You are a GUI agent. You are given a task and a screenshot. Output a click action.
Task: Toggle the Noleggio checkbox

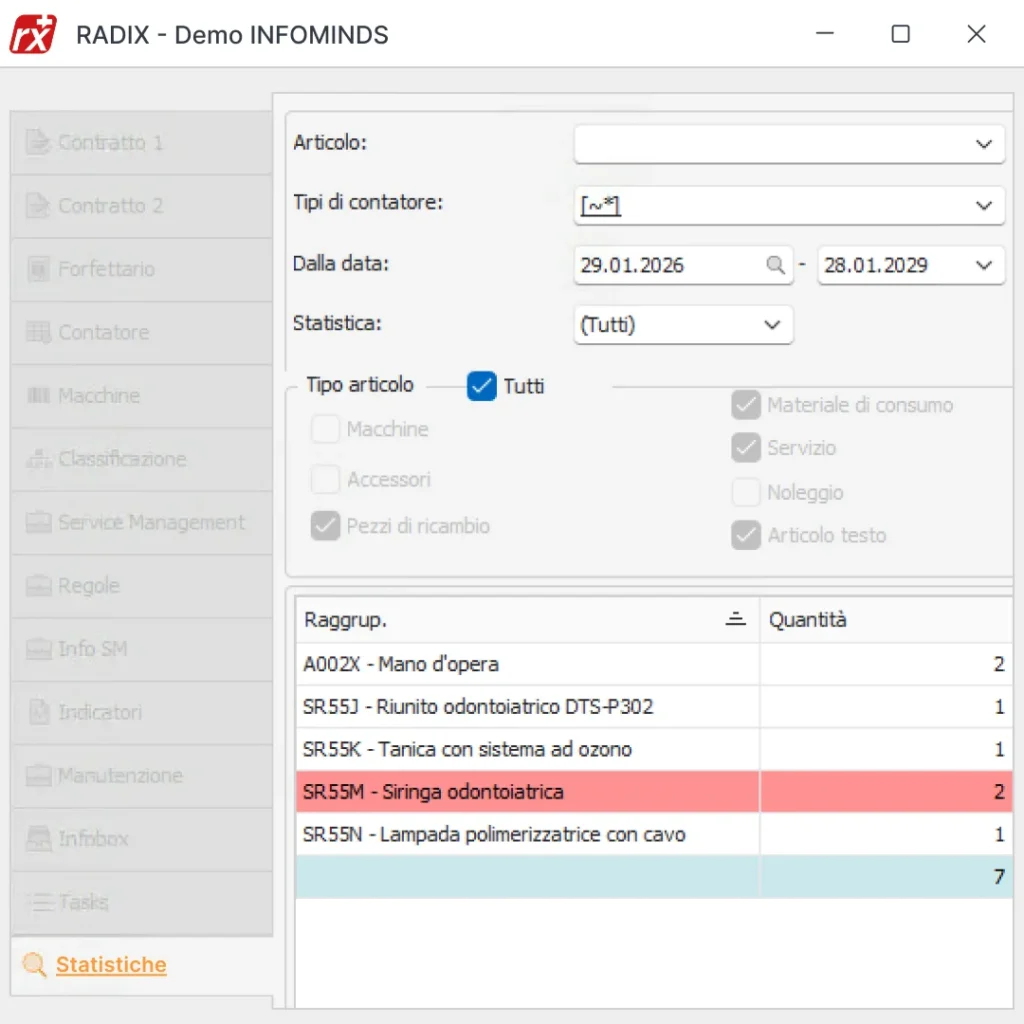746,493
